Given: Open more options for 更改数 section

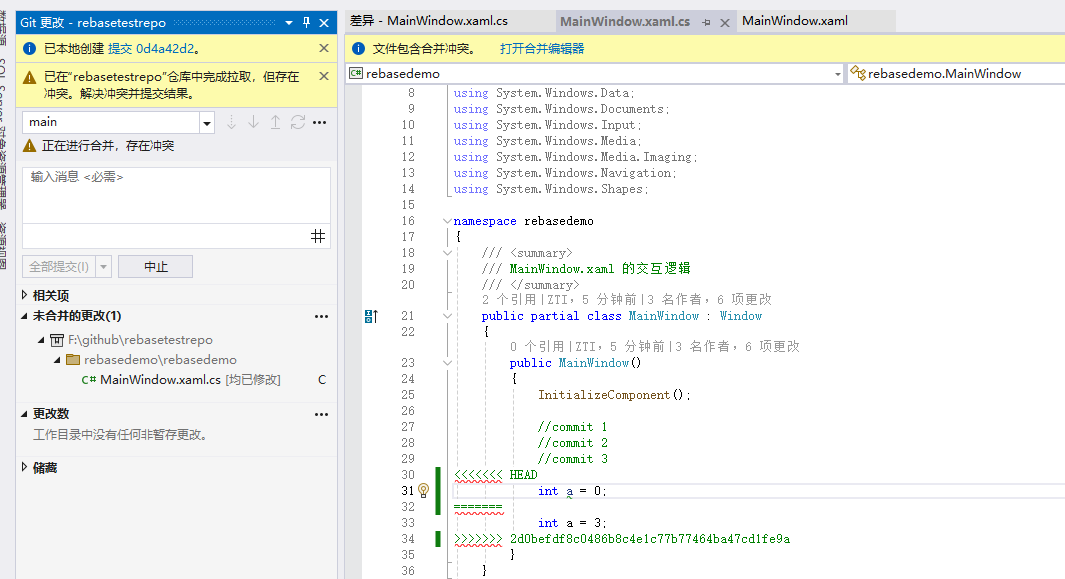Looking at the screenshot, I should [x=321, y=414].
